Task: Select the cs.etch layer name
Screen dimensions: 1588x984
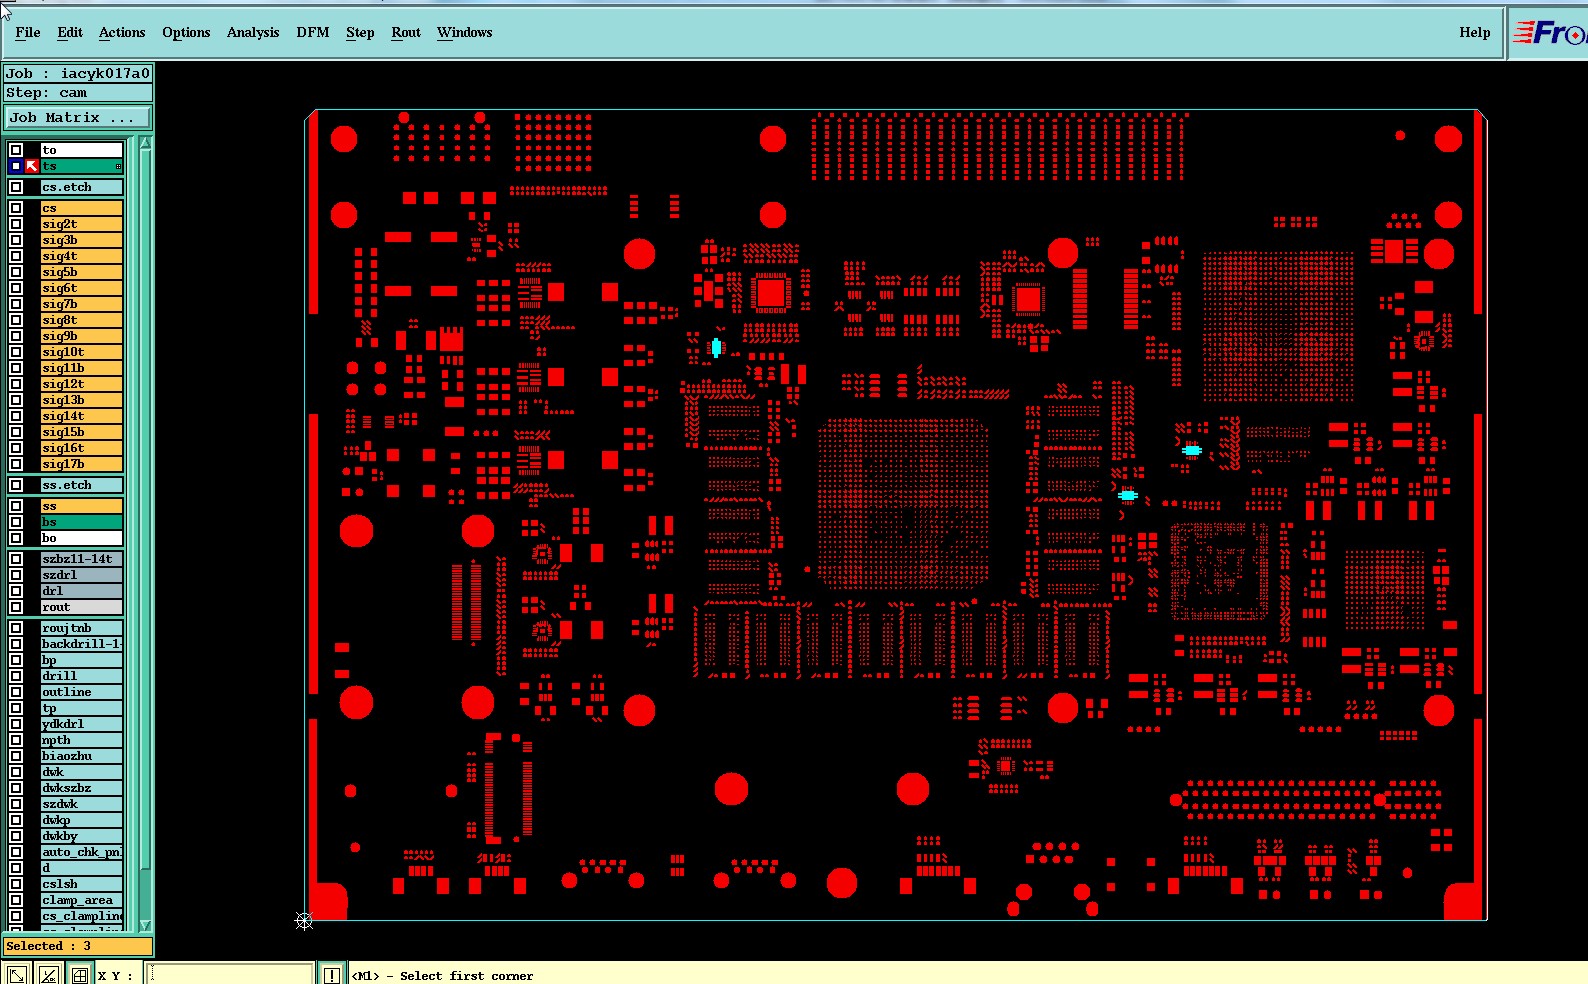Action: tap(82, 187)
